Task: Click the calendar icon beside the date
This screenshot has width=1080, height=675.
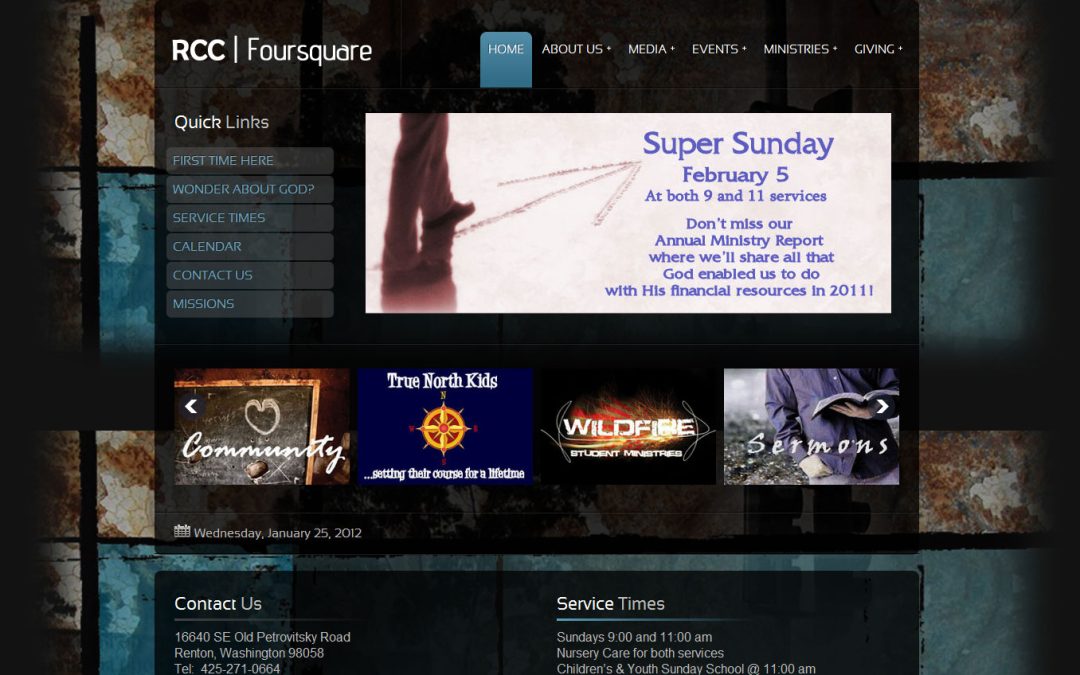Action: pyautogui.click(x=182, y=532)
